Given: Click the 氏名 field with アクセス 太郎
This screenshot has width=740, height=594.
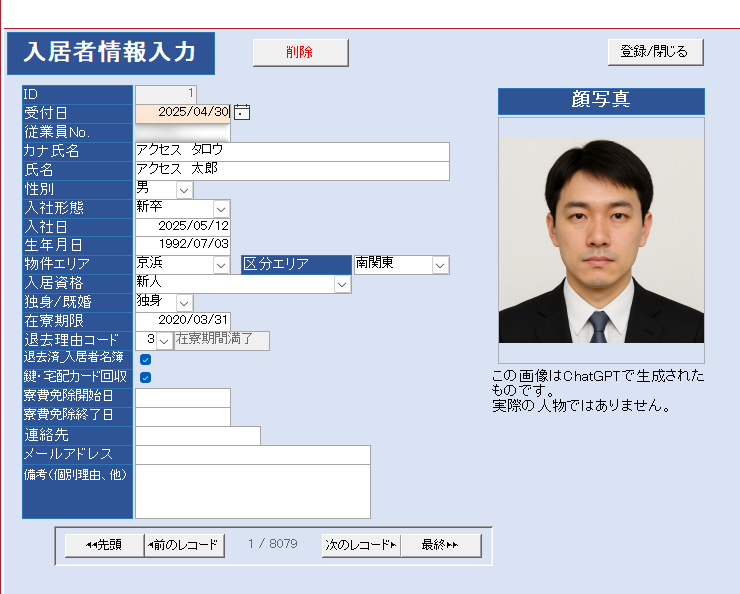Looking at the screenshot, I should (x=292, y=171).
